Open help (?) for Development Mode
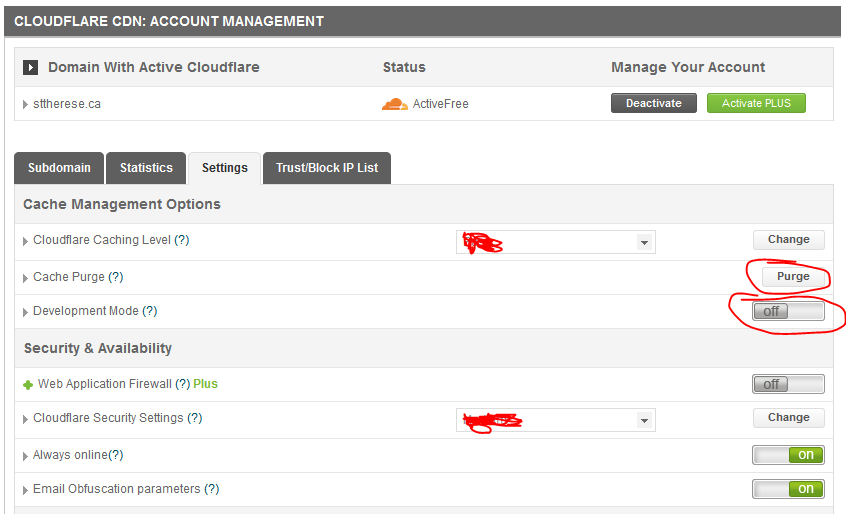Viewport: 846px width, 514px height. point(149,311)
